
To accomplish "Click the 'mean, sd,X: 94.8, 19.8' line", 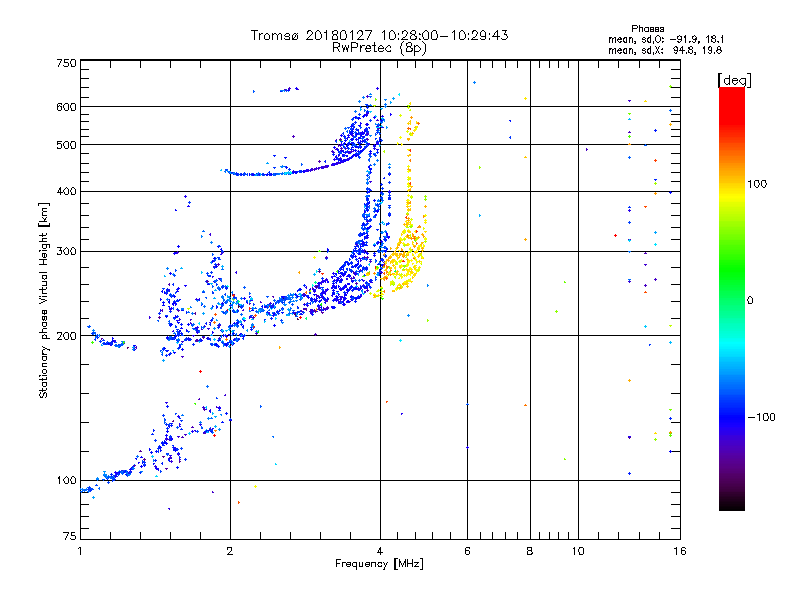I will coord(665,50).
